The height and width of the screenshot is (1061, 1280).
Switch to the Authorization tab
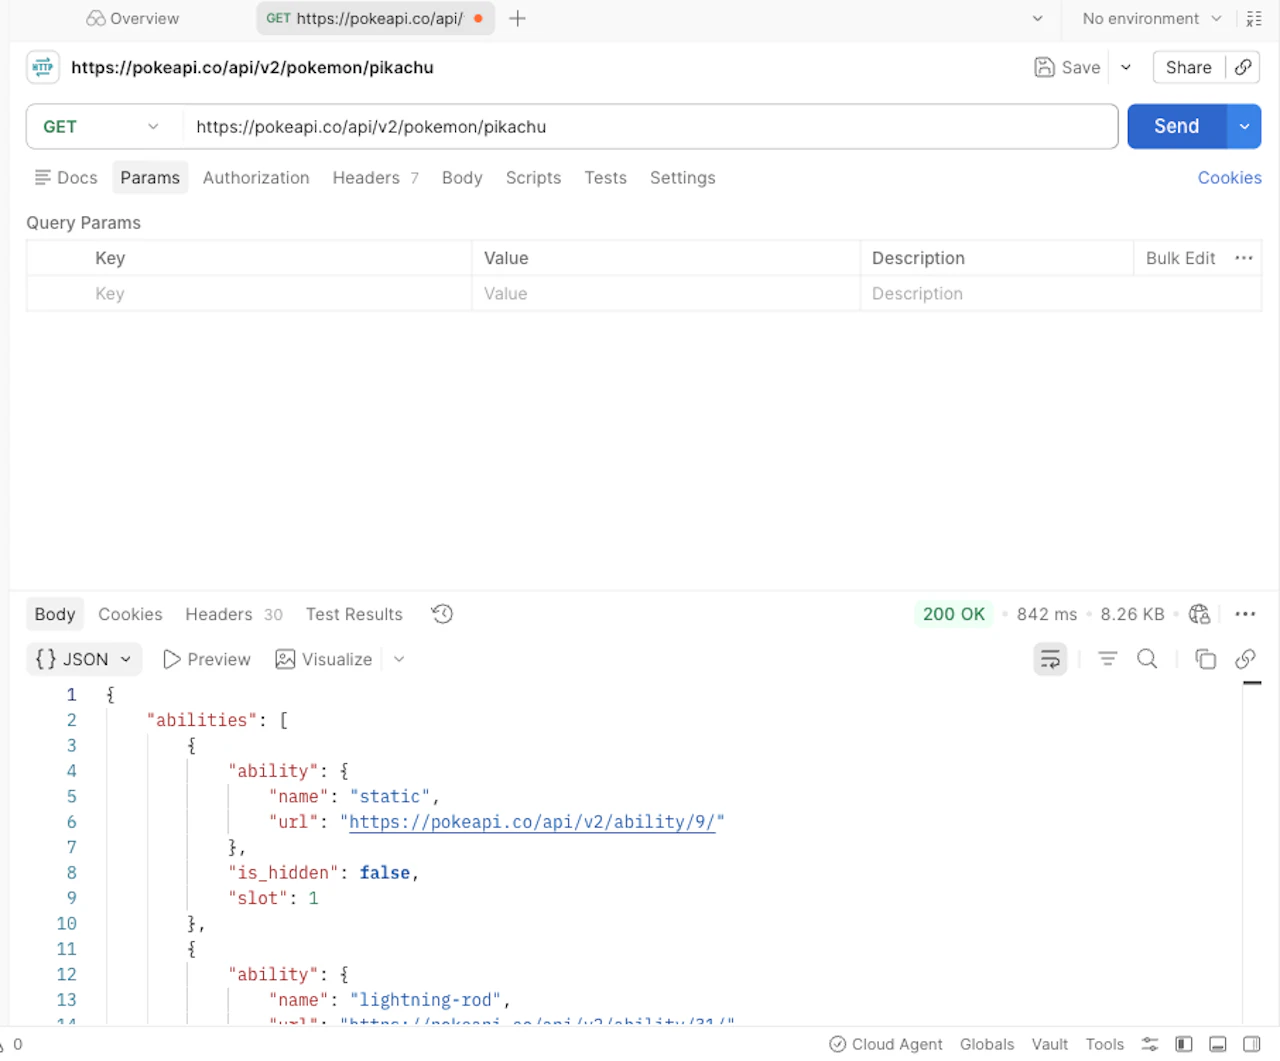(x=256, y=177)
